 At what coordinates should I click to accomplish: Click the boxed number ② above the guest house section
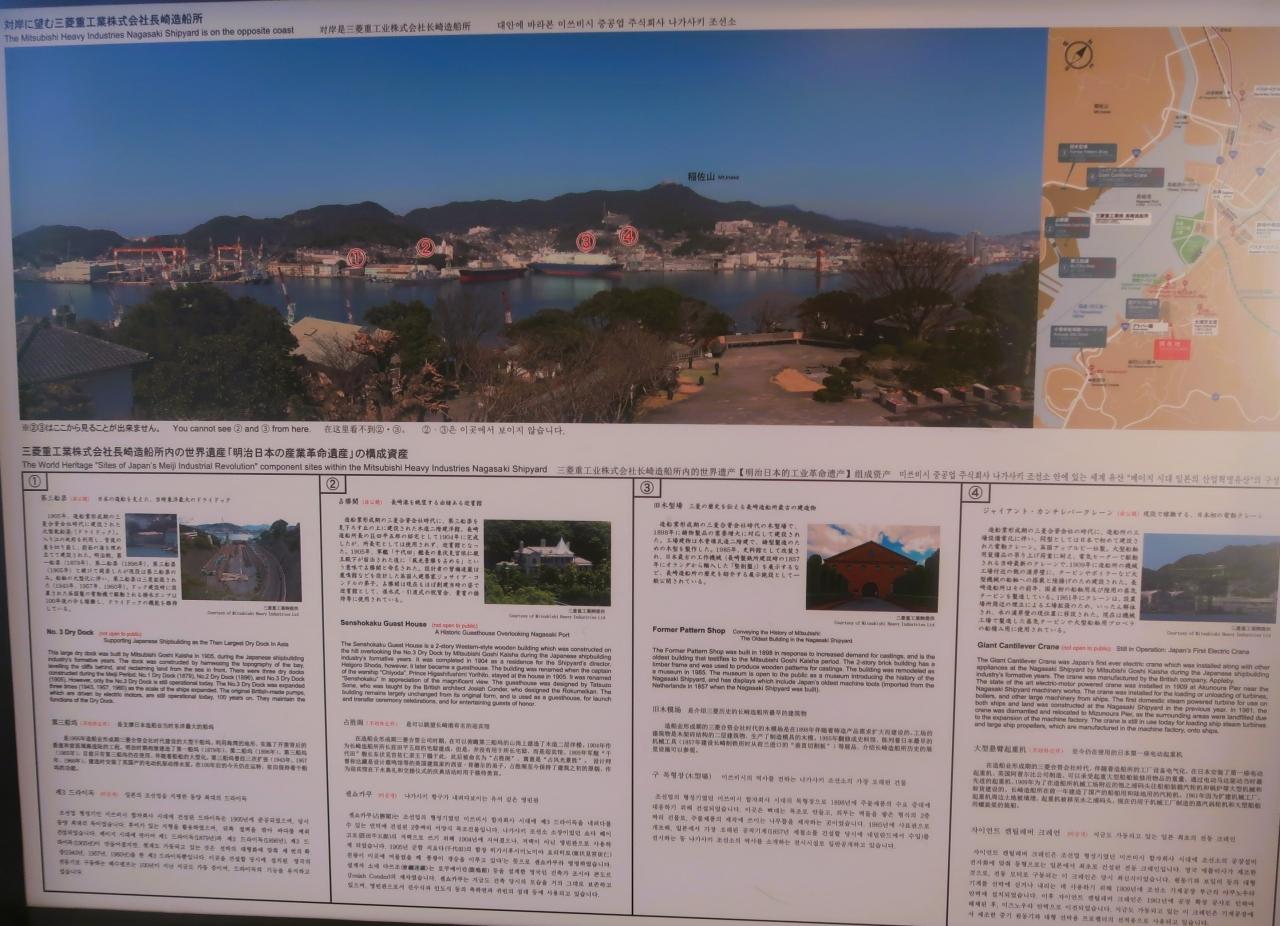[333, 483]
